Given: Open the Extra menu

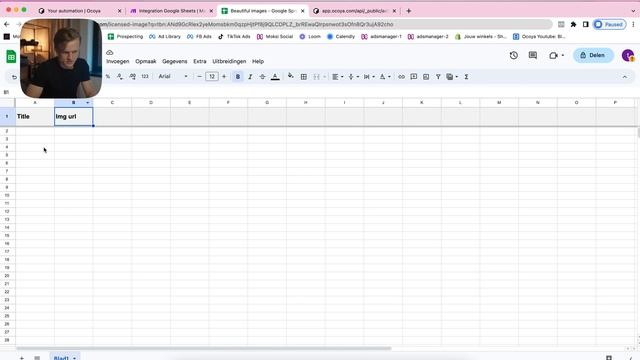Looking at the screenshot, I should point(200,61).
